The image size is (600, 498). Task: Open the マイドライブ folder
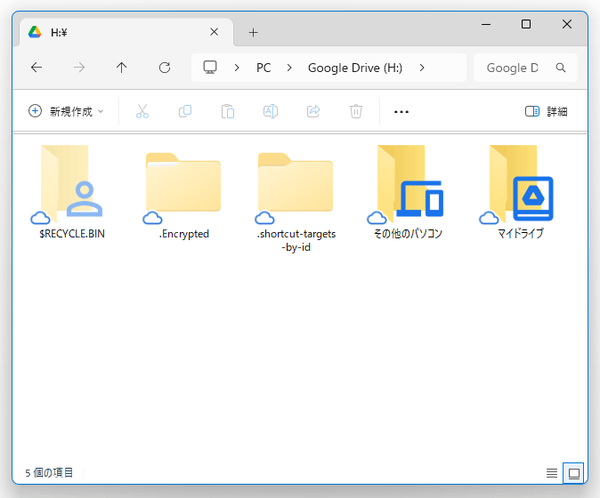[518, 186]
